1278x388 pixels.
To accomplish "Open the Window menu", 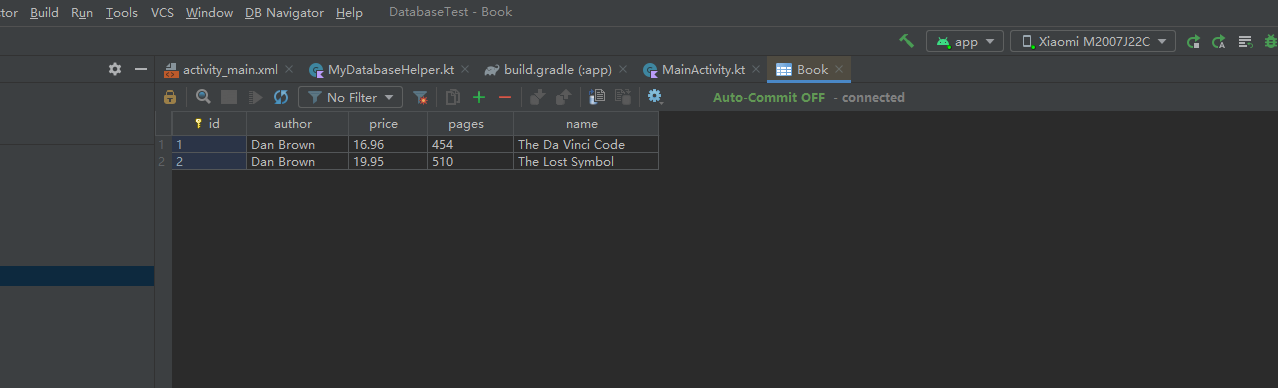I will tap(210, 13).
